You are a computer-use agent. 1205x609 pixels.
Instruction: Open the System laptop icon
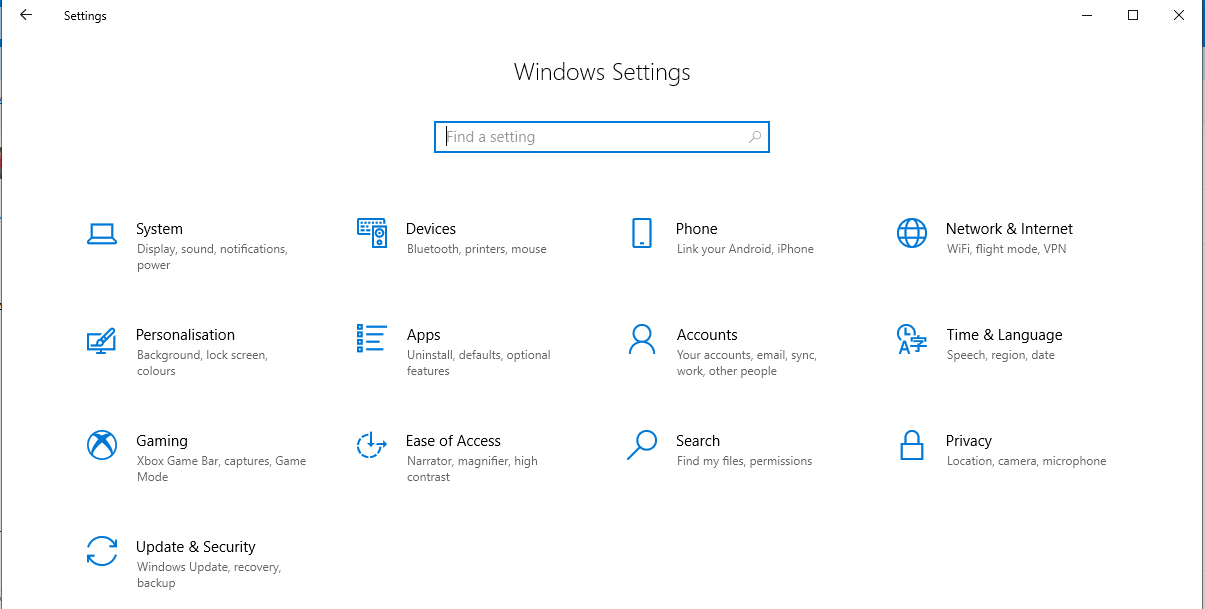pyautogui.click(x=102, y=233)
